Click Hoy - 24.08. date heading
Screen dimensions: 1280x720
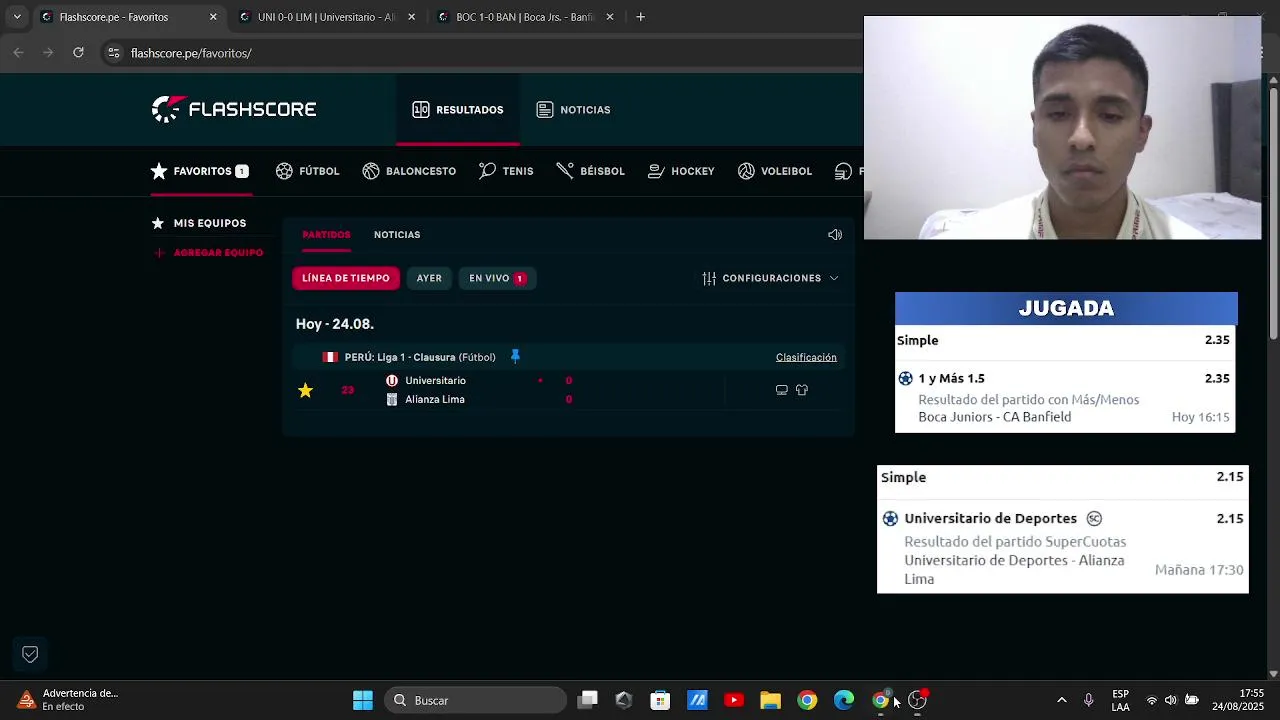pyautogui.click(x=335, y=324)
